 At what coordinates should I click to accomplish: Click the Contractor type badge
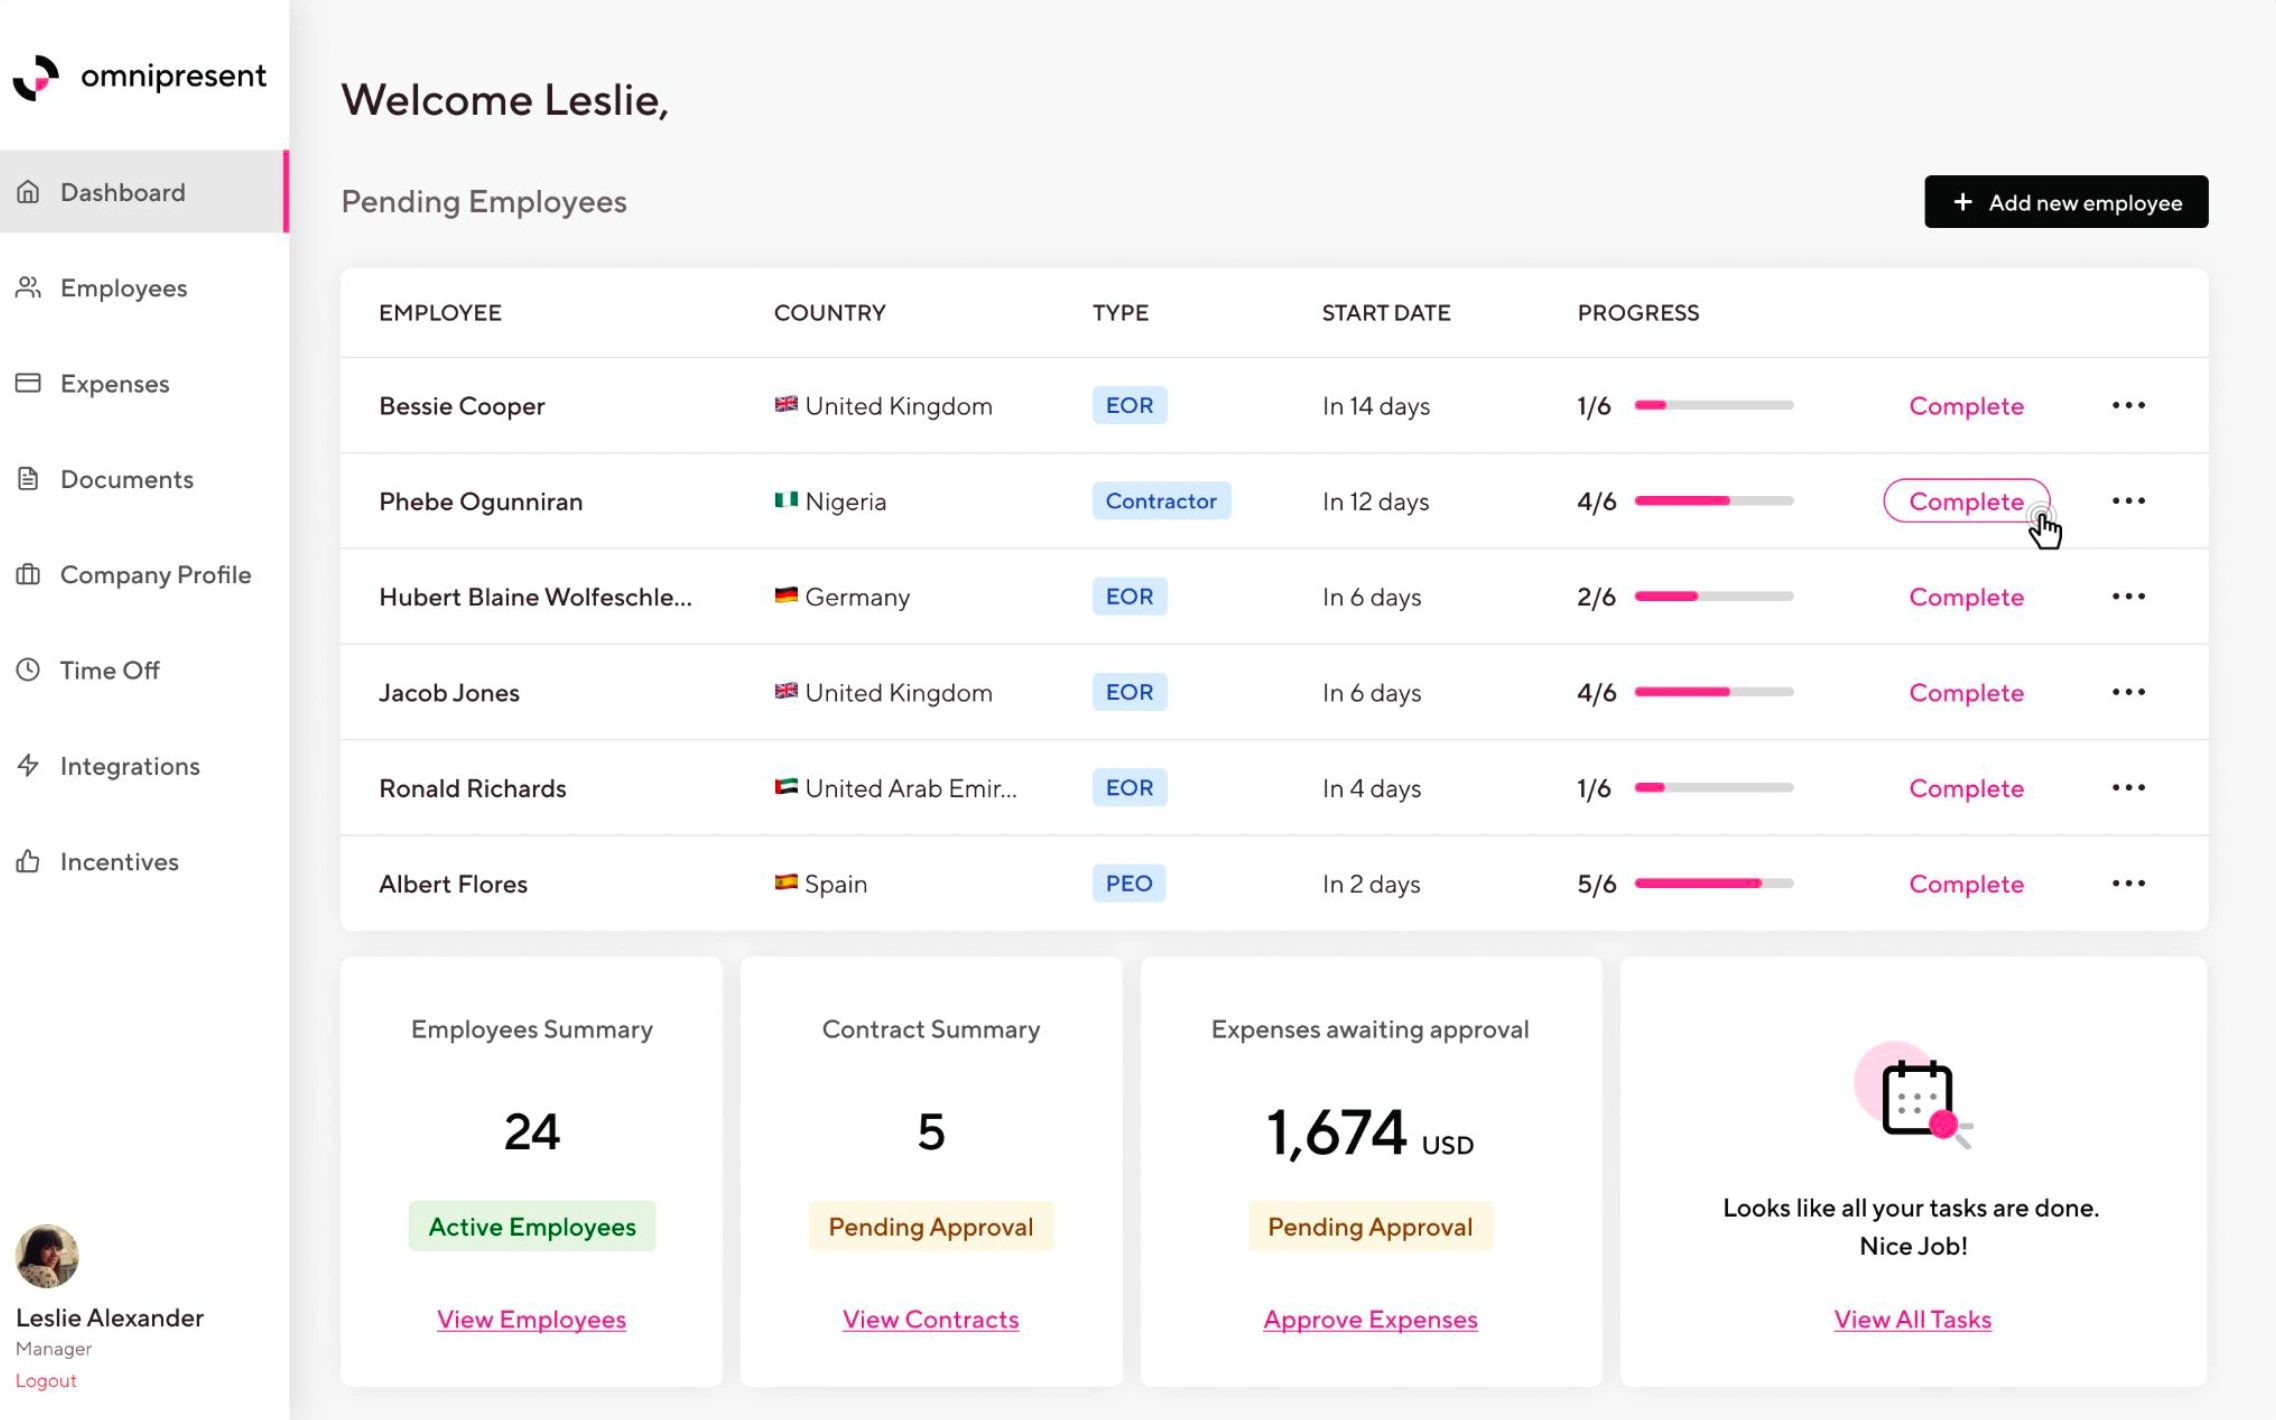click(x=1161, y=500)
